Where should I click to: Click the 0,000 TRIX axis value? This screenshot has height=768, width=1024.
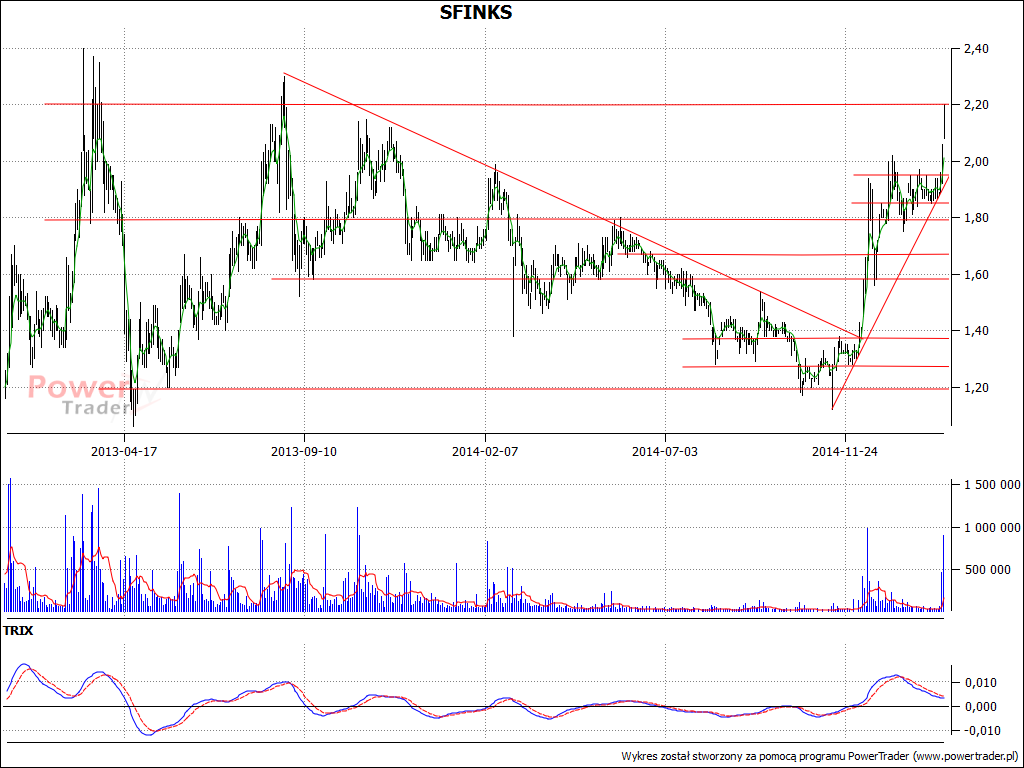tap(981, 707)
